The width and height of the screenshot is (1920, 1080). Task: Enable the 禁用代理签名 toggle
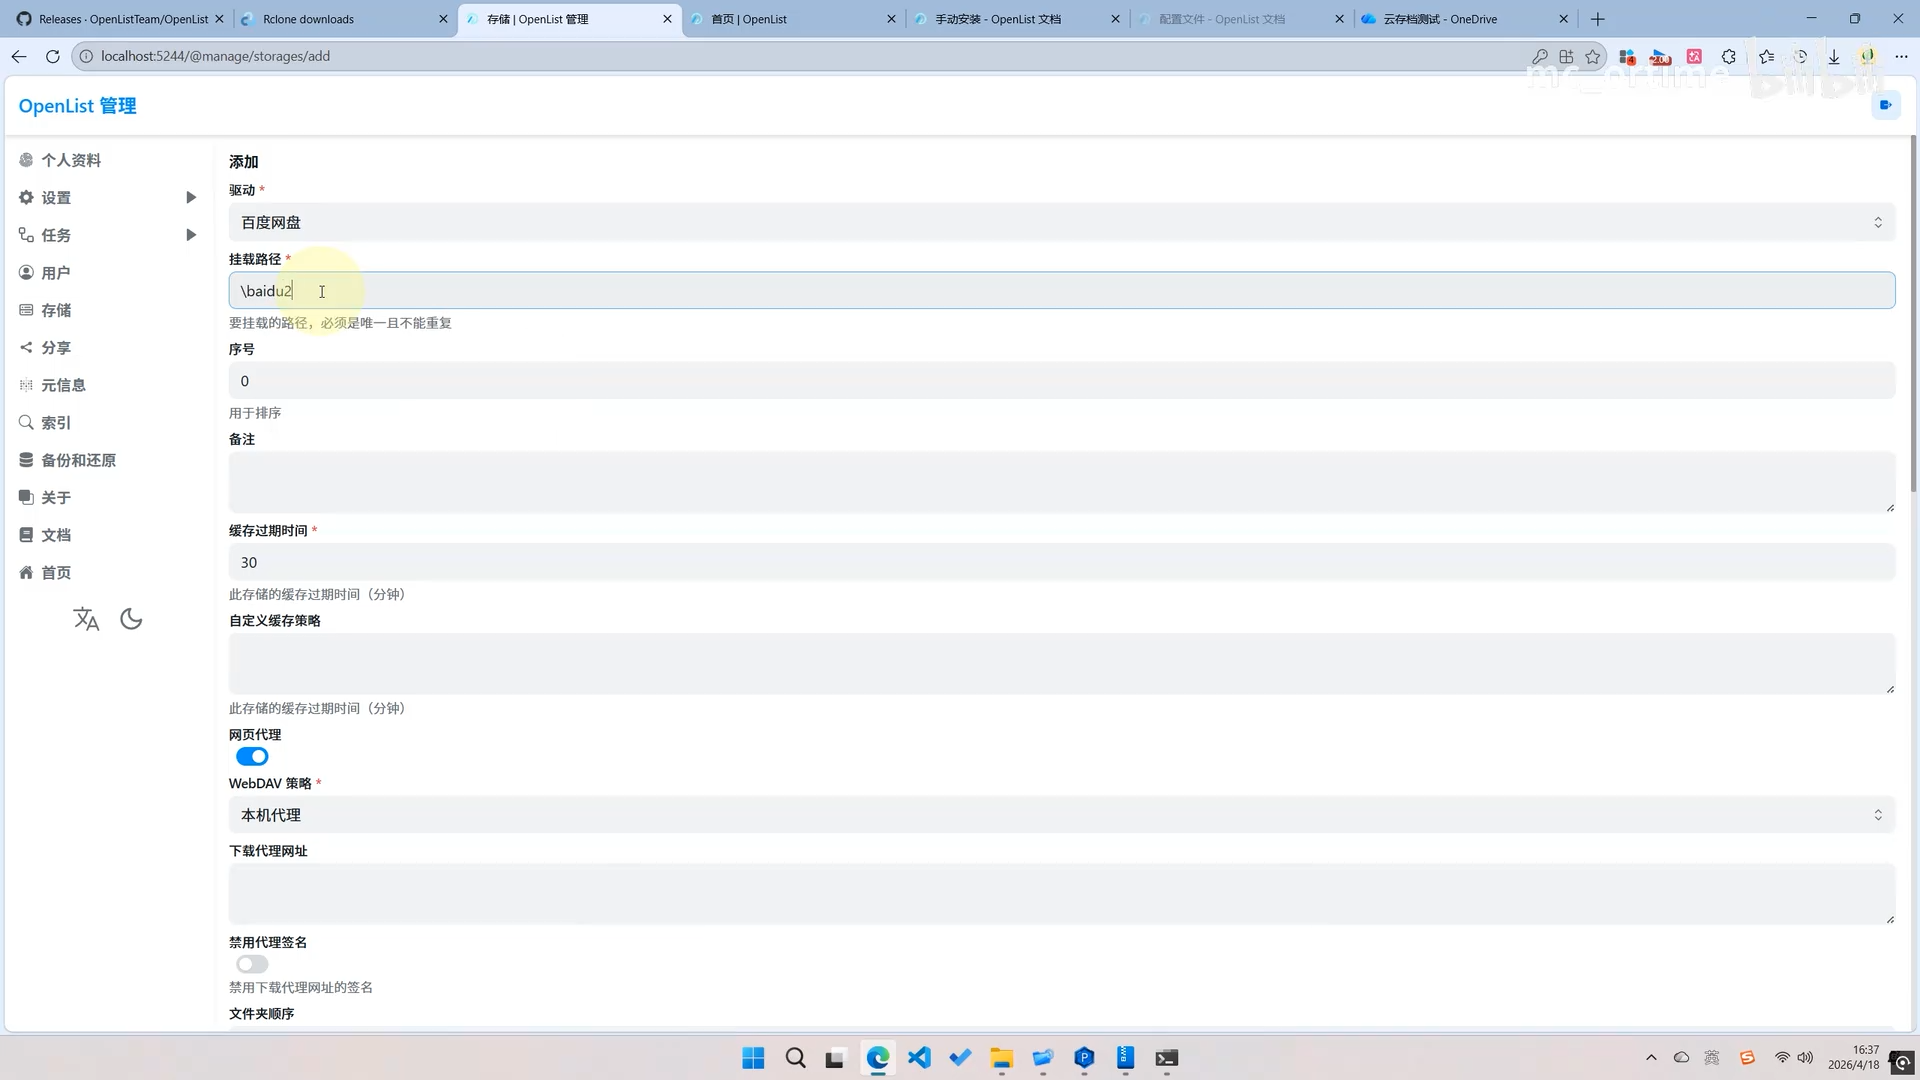(252, 964)
